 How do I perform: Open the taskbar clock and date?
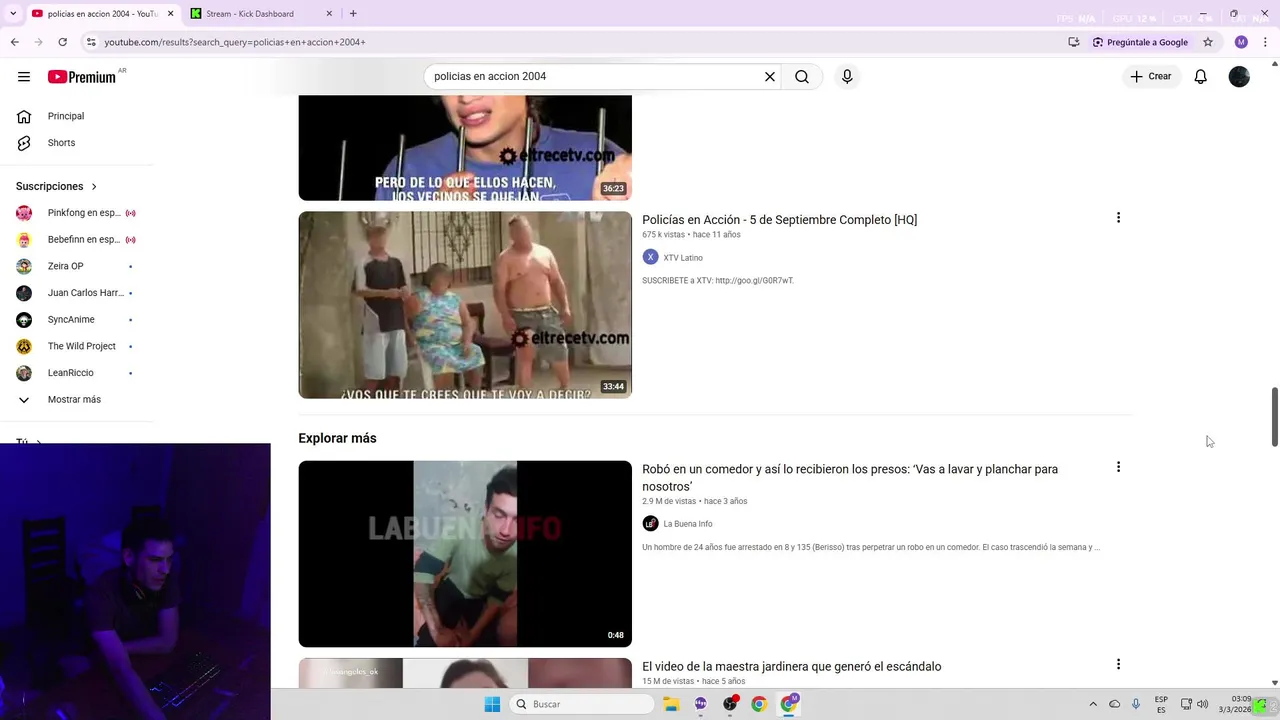click(1234, 704)
